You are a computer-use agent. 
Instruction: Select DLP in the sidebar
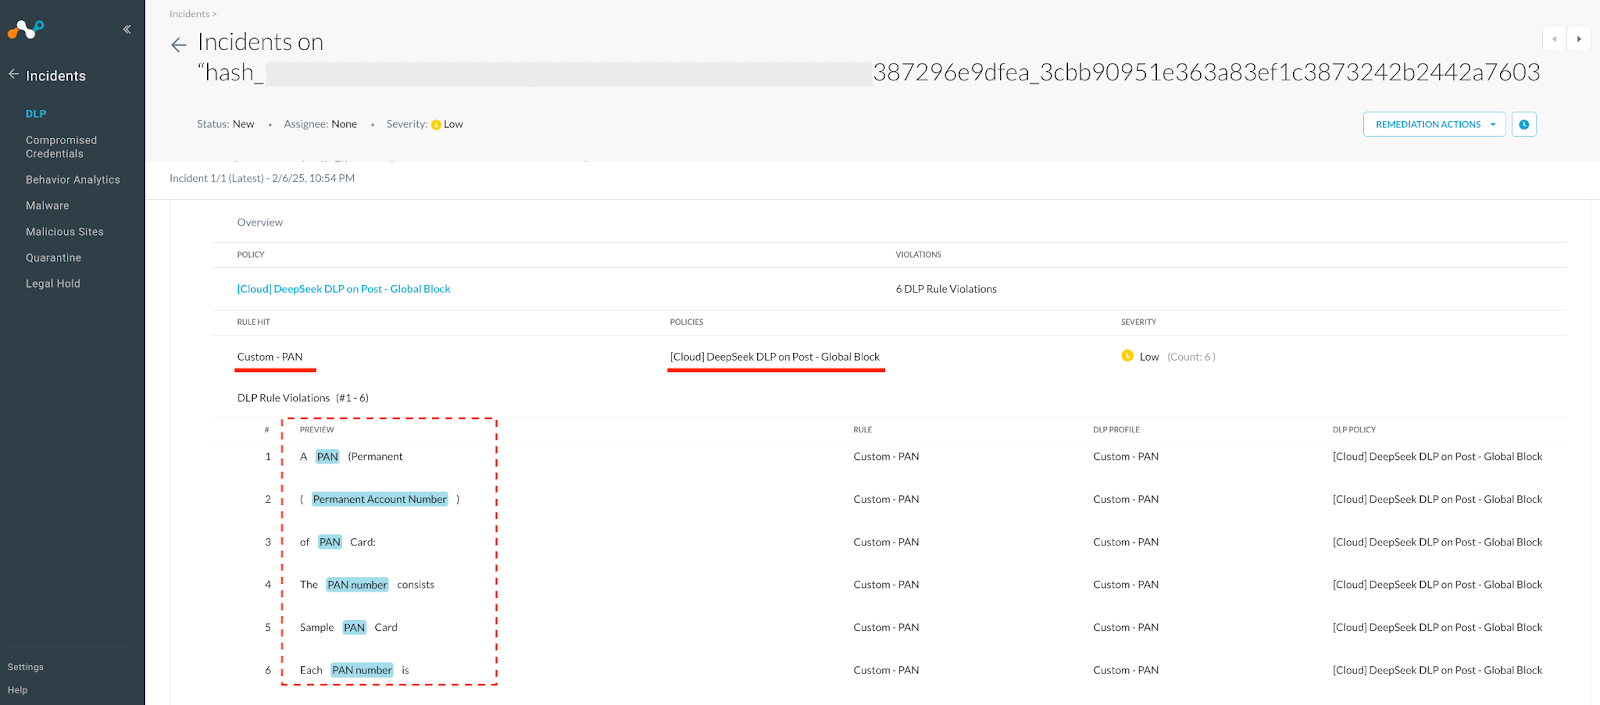[x=36, y=114]
